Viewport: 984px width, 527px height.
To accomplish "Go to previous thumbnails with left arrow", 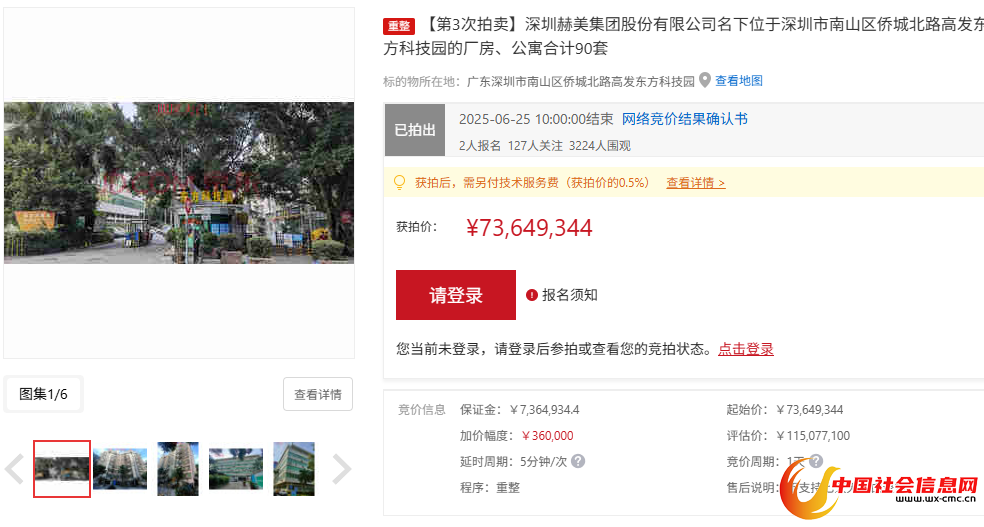I will pyautogui.click(x=15, y=469).
